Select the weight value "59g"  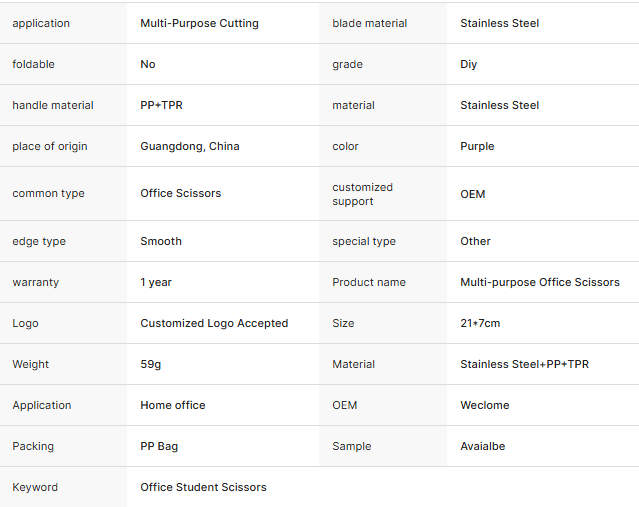[151, 364]
